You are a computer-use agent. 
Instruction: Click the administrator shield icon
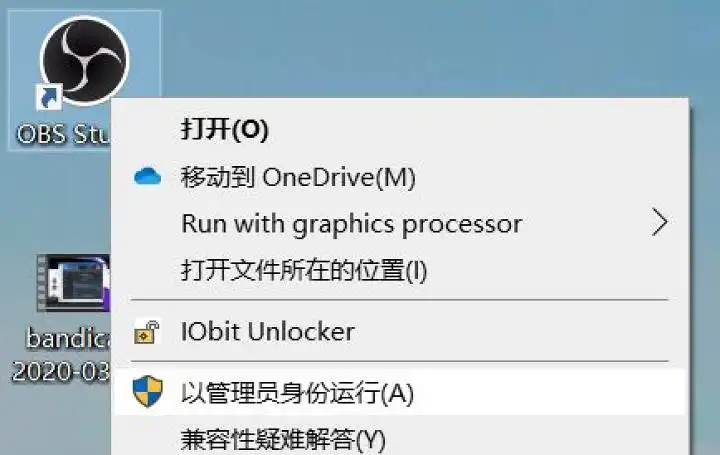pyautogui.click(x=147, y=393)
